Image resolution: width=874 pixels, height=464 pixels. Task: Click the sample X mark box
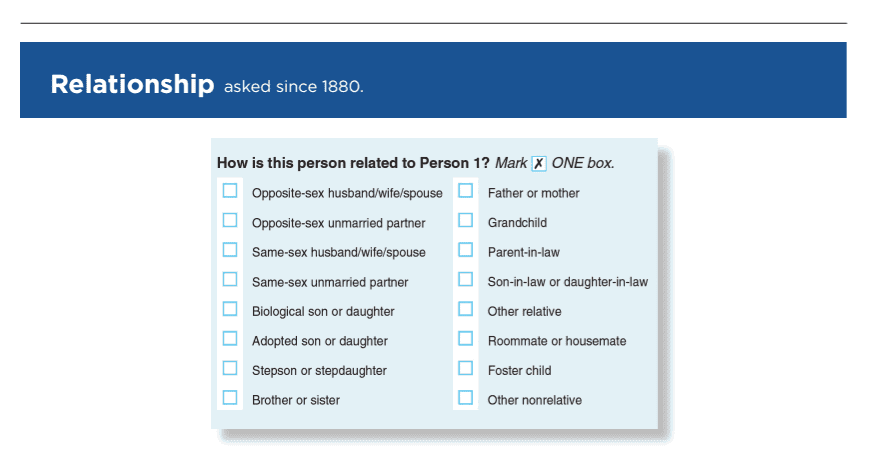(539, 164)
